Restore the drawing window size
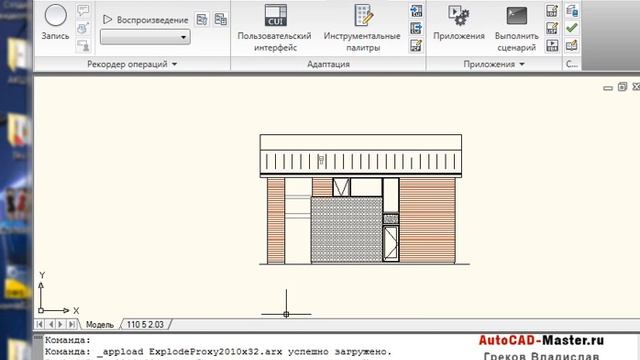Image resolution: width=640 pixels, height=360 pixels. 622,87
